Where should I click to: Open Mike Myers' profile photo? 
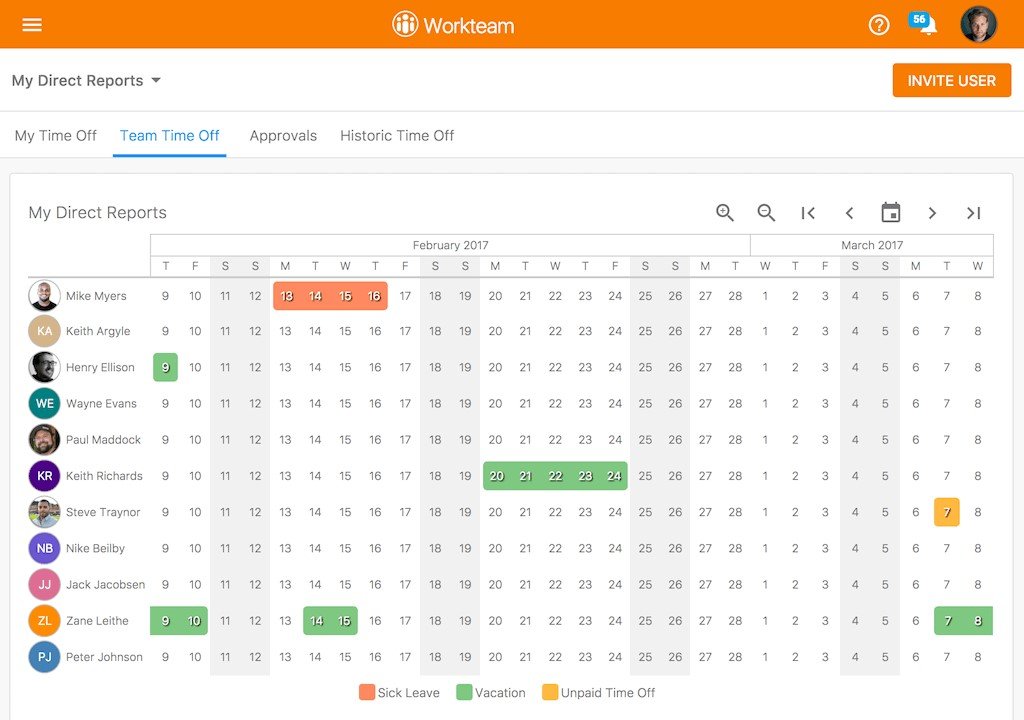(44, 295)
